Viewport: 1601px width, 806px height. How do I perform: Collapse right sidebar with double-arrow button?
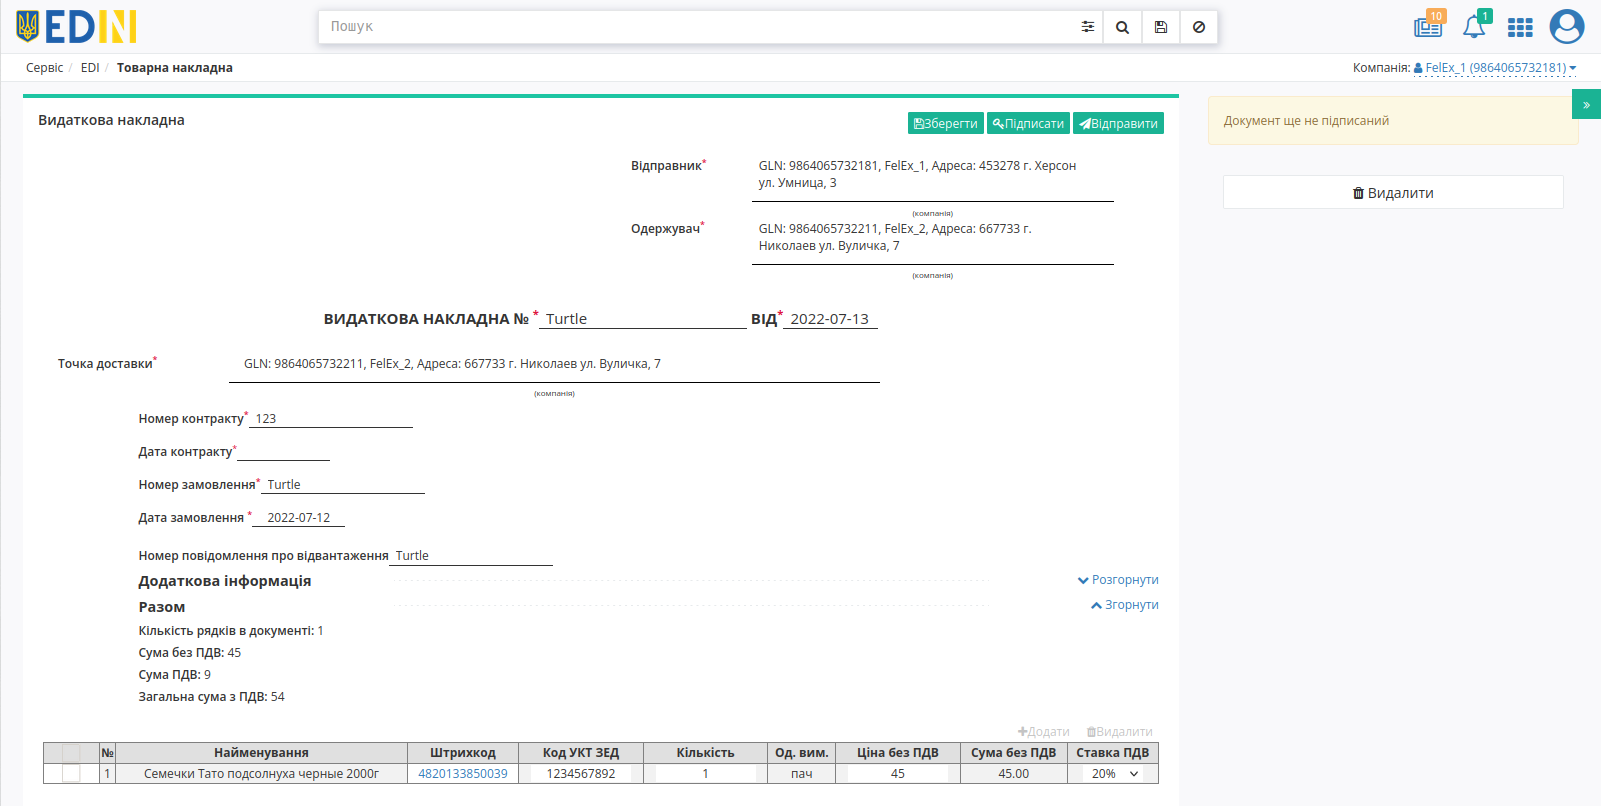pyautogui.click(x=1586, y=104)
